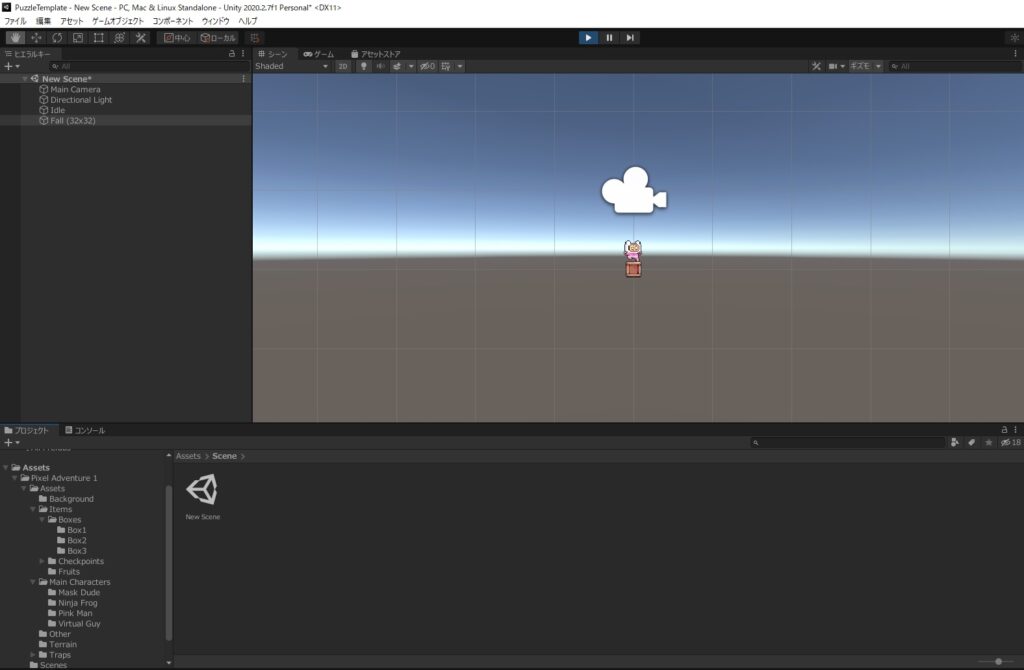Image resolution: width=1024 pixels, height=670 pixels.
Task: Select the combined Transform tool
Action: tap(120, 38)
